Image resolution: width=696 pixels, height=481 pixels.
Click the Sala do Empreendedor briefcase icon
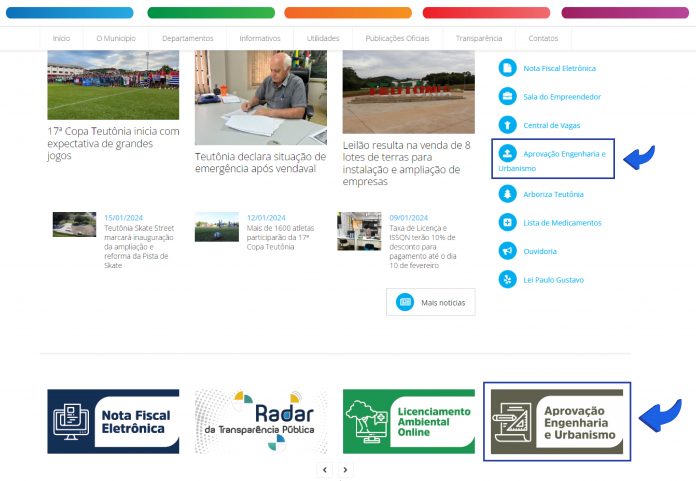pyautogui.click(x=507, y=97)
